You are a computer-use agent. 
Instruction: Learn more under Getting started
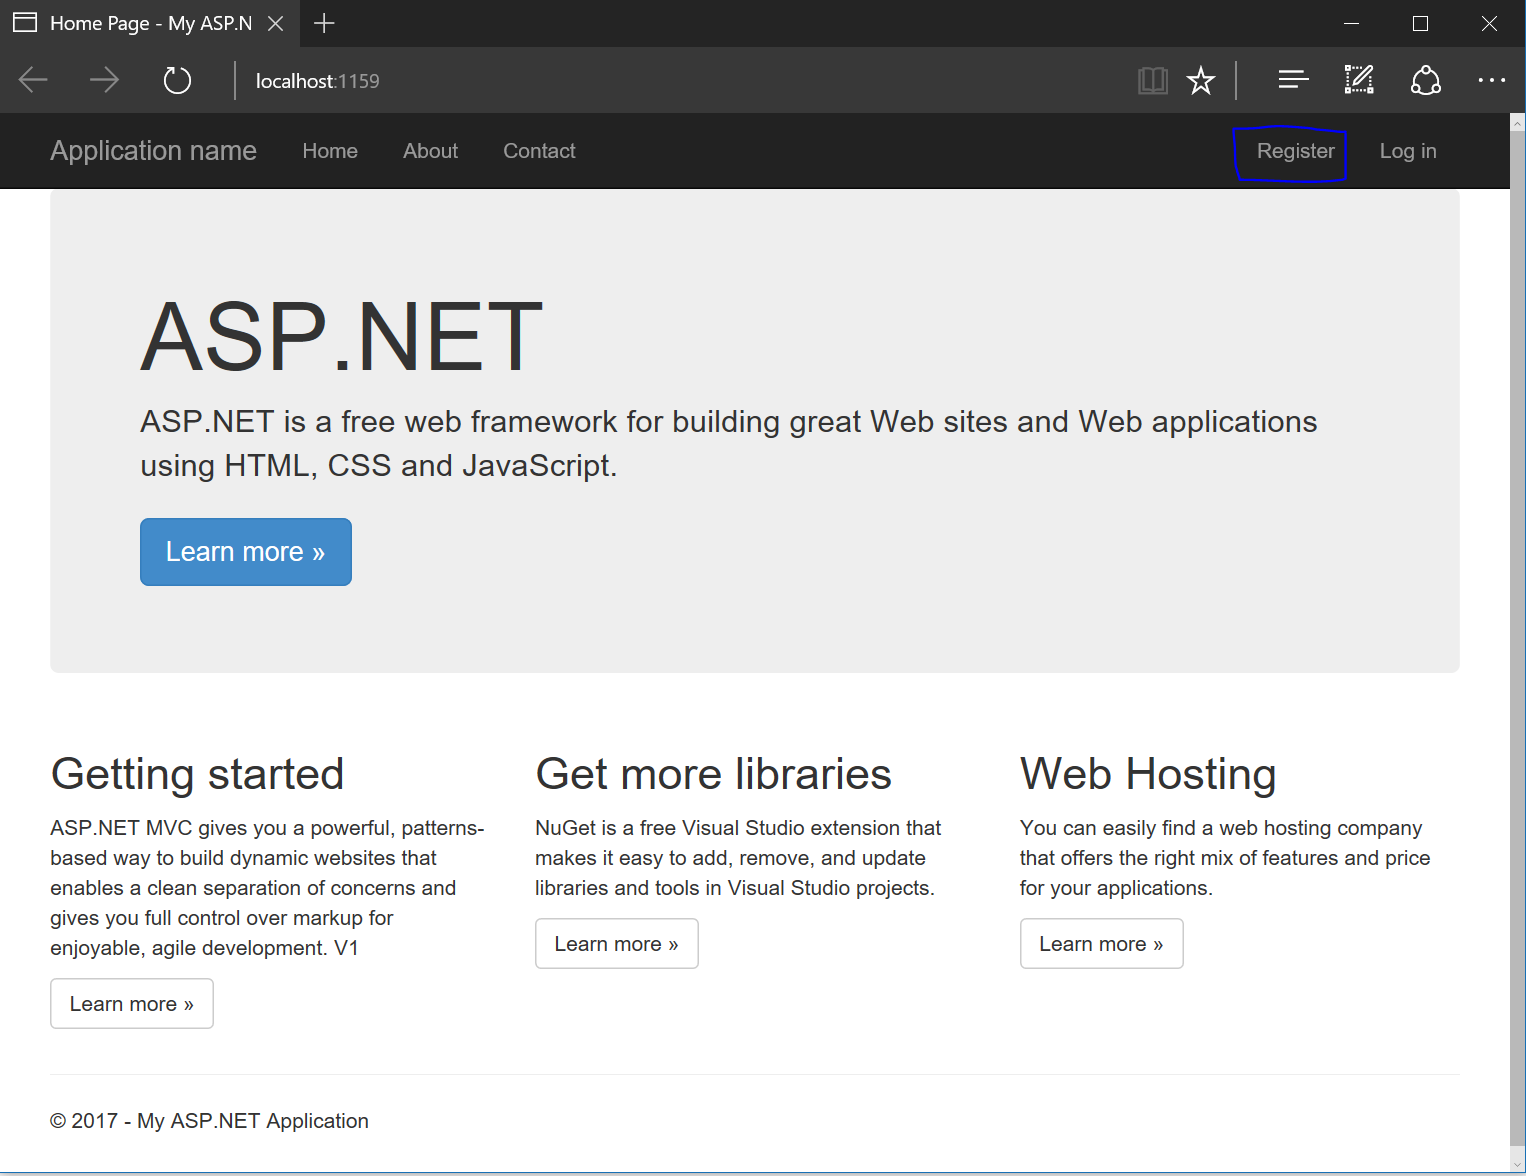[132, 1004]
